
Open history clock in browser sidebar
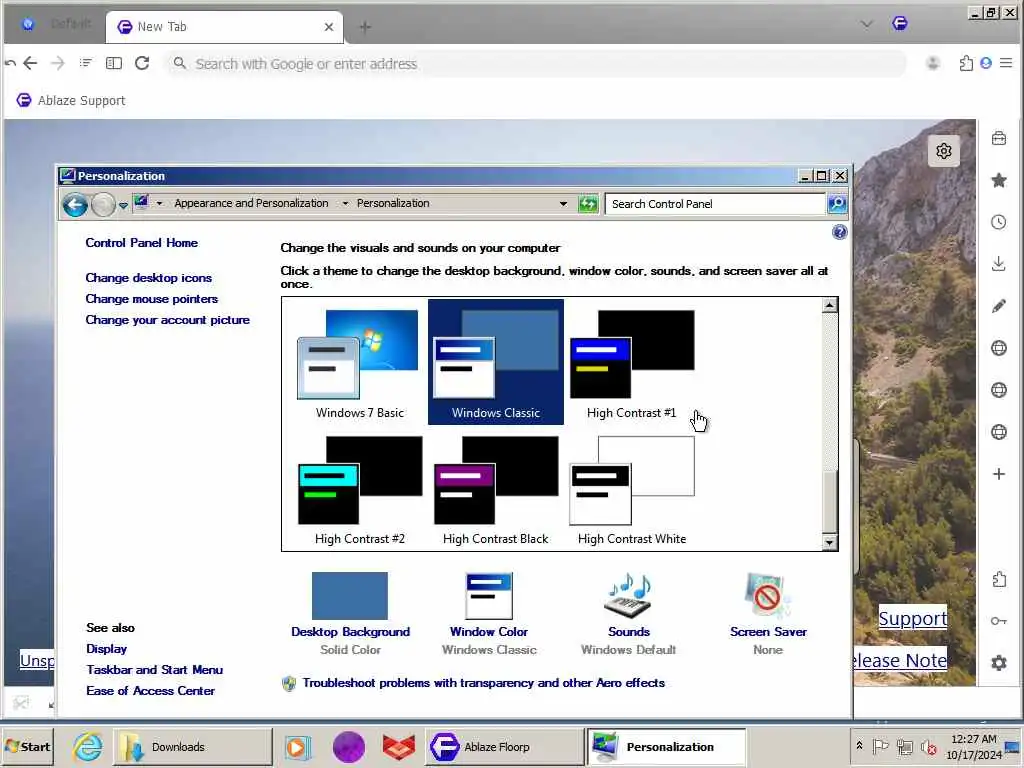999,222
